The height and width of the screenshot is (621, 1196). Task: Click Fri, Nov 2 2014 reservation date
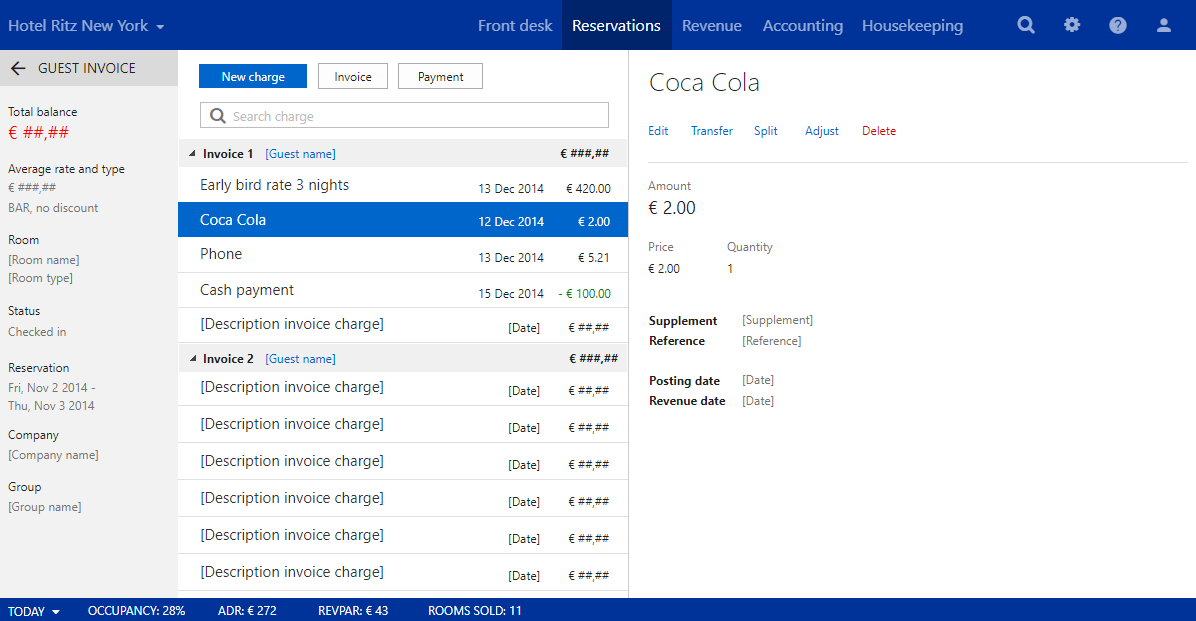pos(51,388)
